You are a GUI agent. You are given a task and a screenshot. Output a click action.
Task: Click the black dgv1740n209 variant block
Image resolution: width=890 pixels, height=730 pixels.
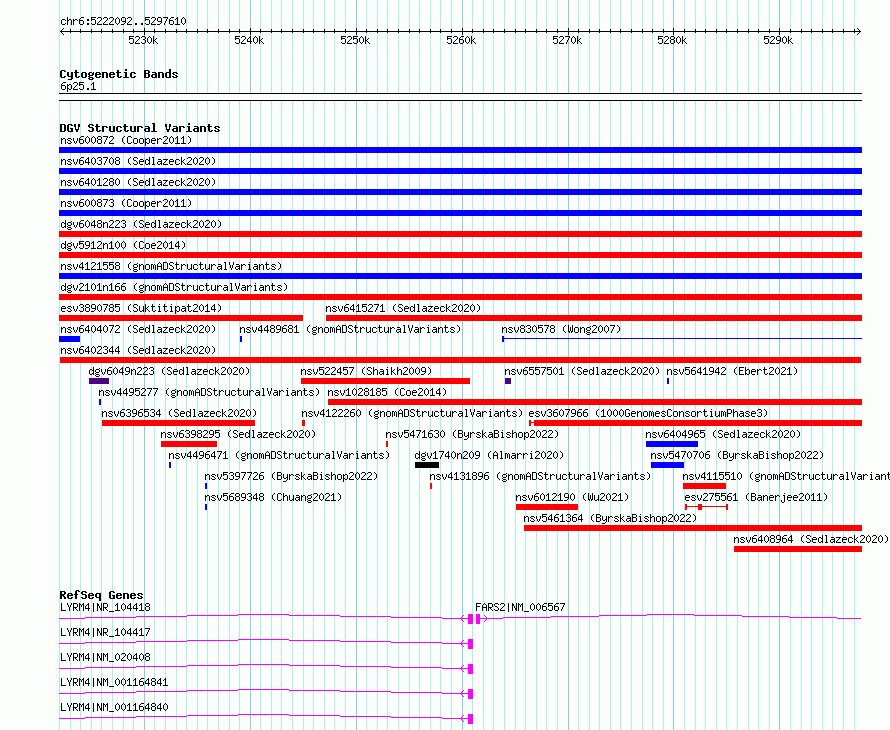click(427, 465)
